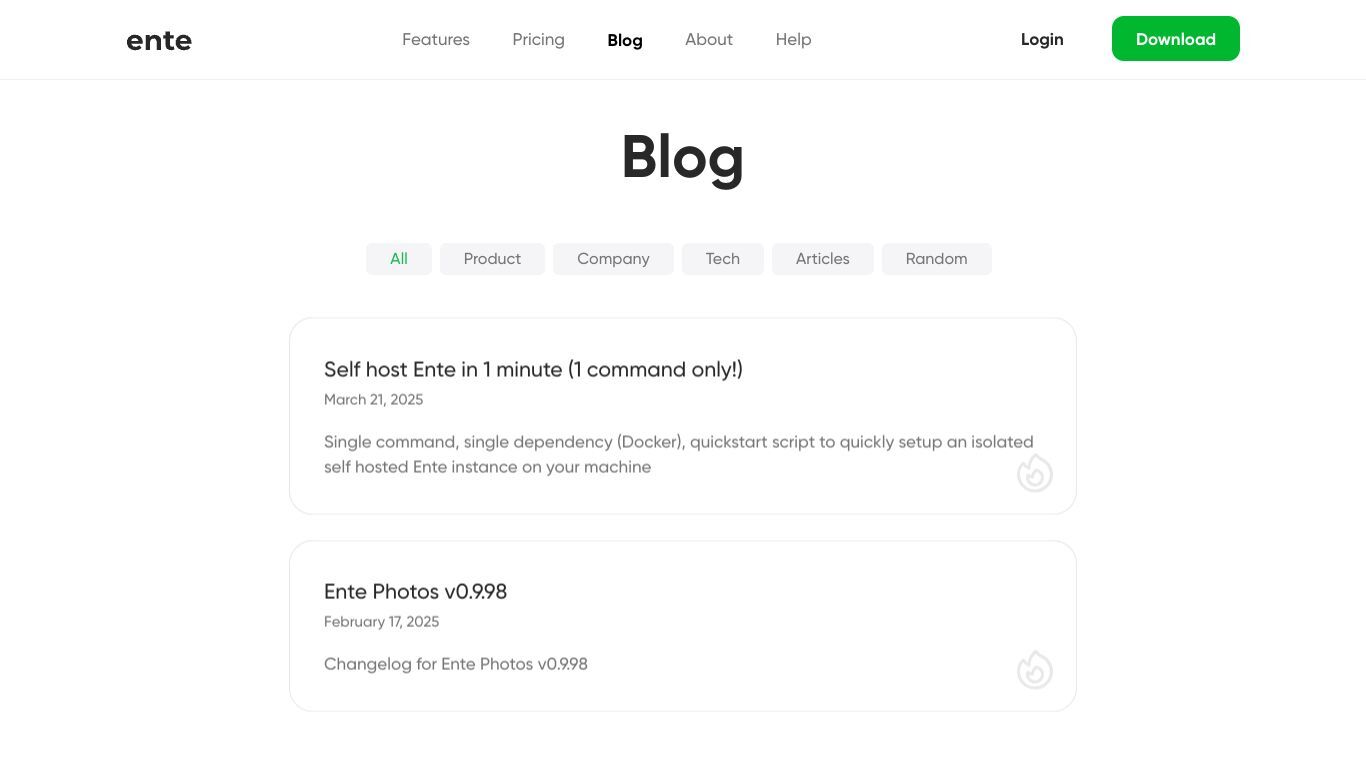Open the About page
Screen dimensions: 1366x768
tap(709, 39)
